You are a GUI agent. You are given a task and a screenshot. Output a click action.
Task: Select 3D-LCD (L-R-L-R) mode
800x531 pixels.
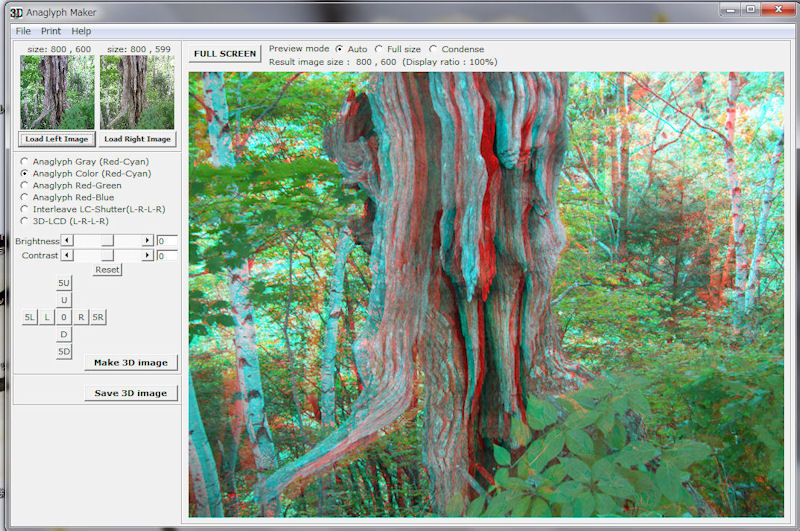tap(64, 221)
